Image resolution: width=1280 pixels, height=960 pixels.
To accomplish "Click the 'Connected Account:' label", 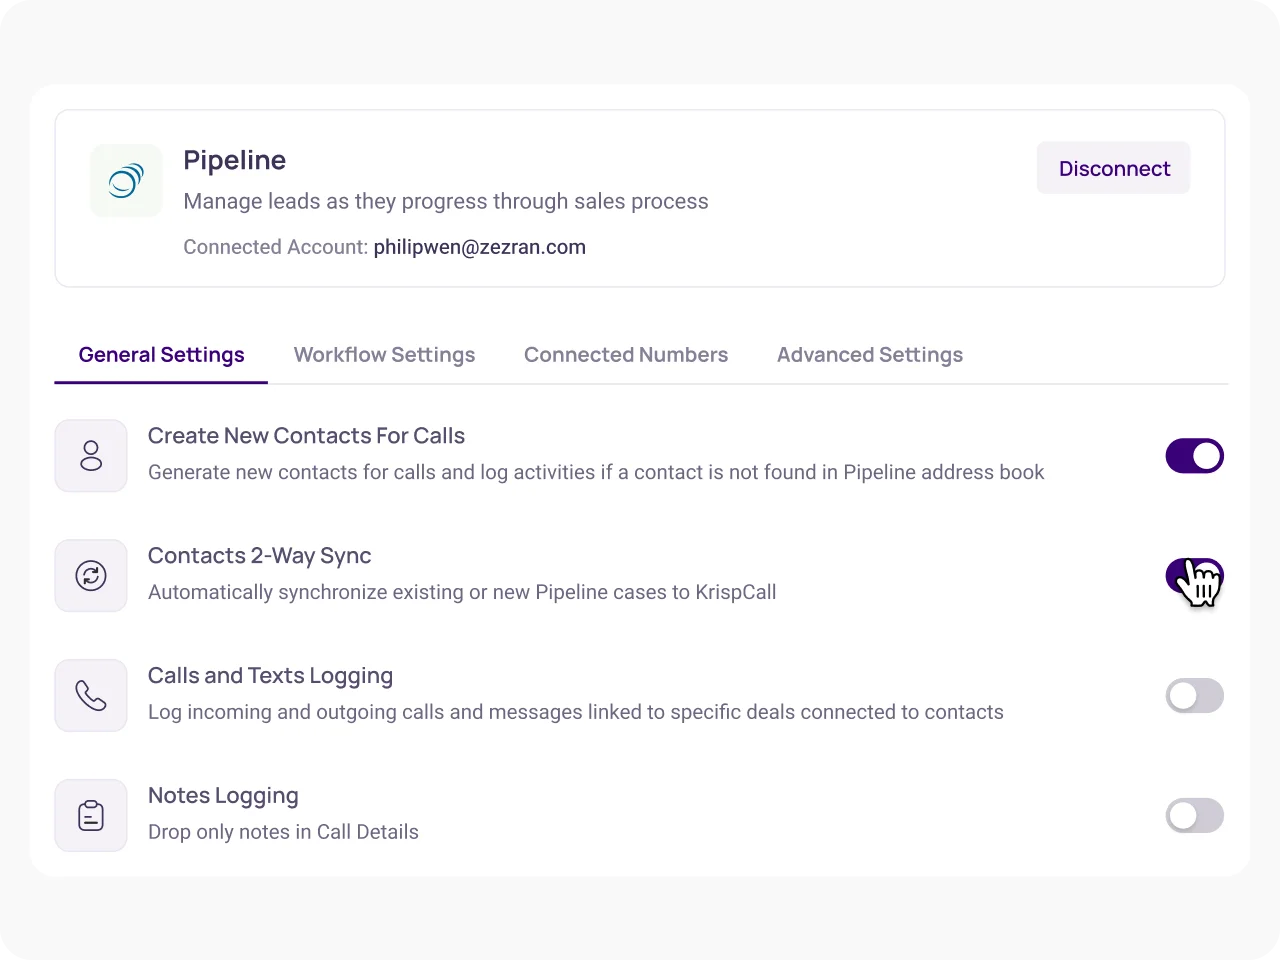I will (x=276, y=247).
